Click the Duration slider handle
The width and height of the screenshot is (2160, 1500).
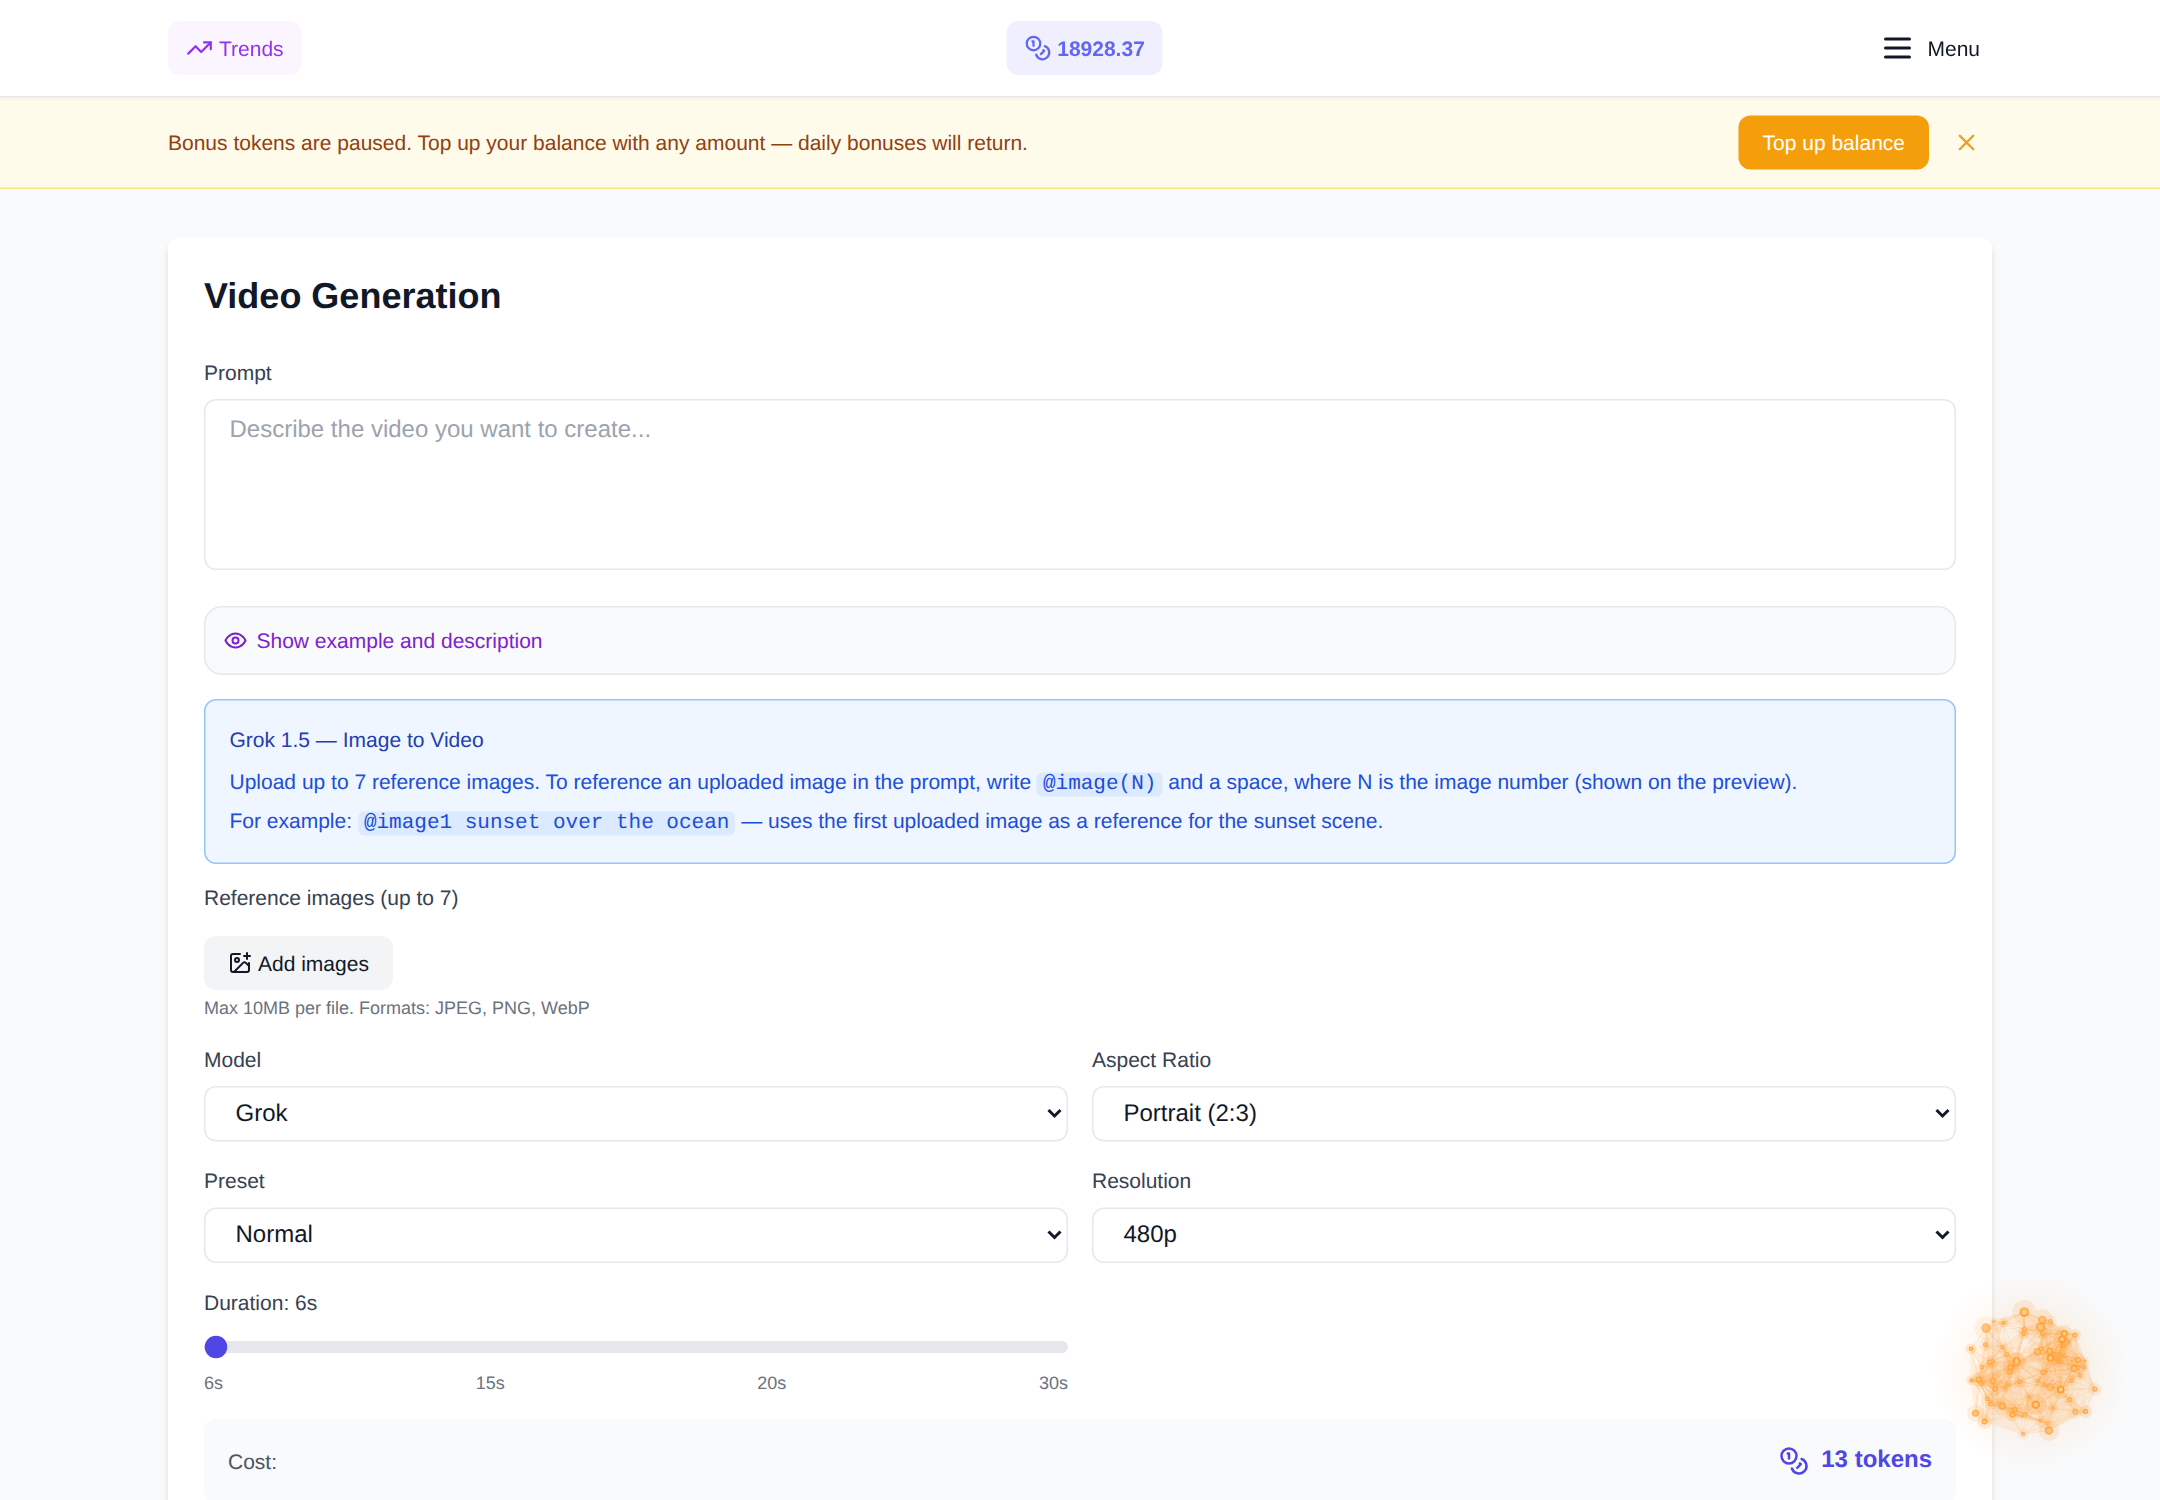pyautogui.click(x=216, y=1347)
